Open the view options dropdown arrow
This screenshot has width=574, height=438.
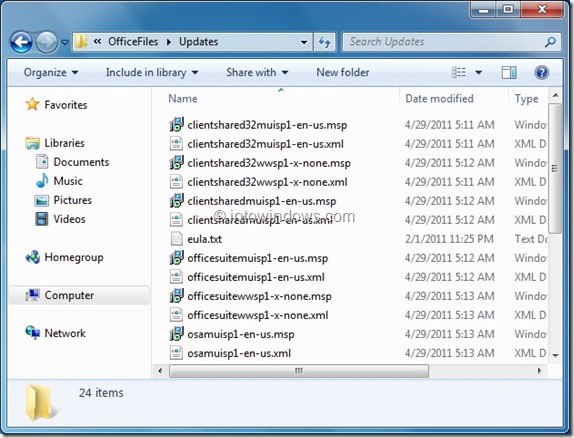coord(478,73)
